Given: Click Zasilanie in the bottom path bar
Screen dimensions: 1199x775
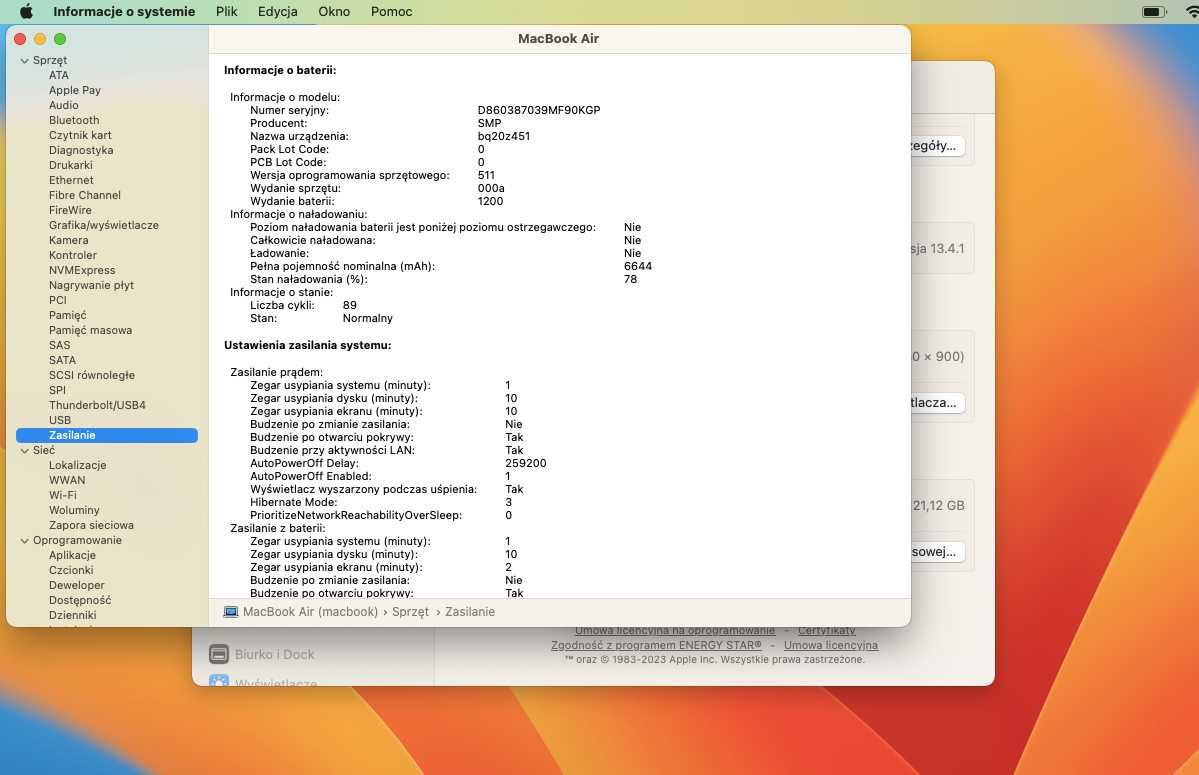Looking at the screenshot, I should [x=470, y=612].
